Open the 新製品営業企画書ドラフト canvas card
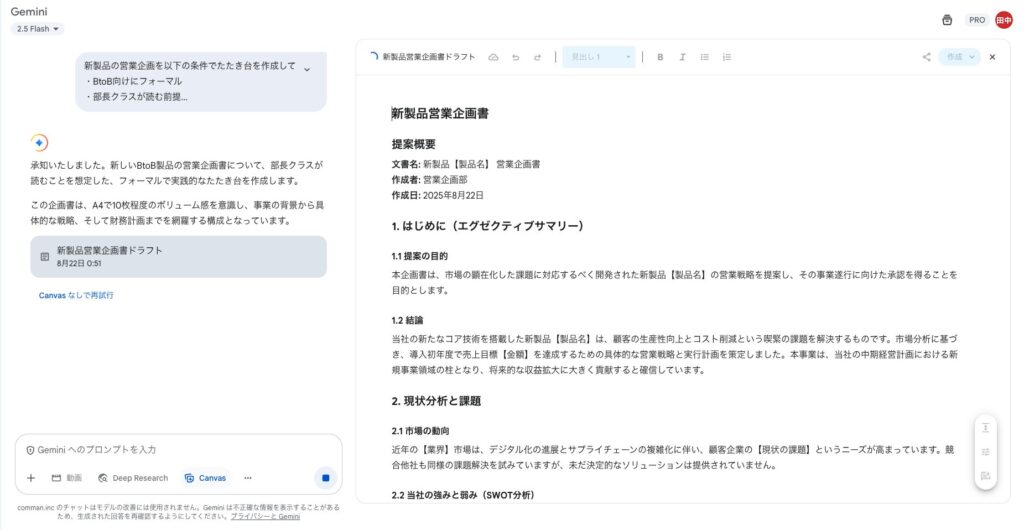Image resolution: width=1024 pixels, height=530 pixels. (178, 257)
